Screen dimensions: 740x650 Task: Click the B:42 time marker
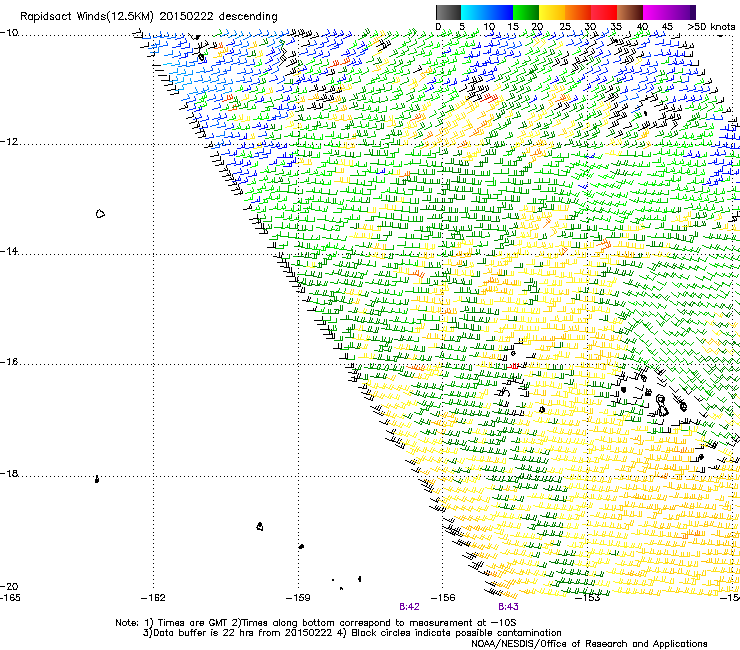tap(409, 607)
